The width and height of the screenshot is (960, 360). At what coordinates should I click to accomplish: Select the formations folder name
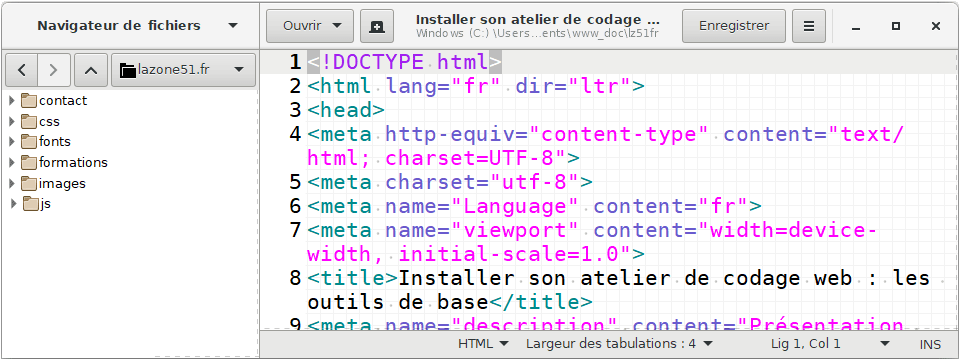tap(73, 162)
